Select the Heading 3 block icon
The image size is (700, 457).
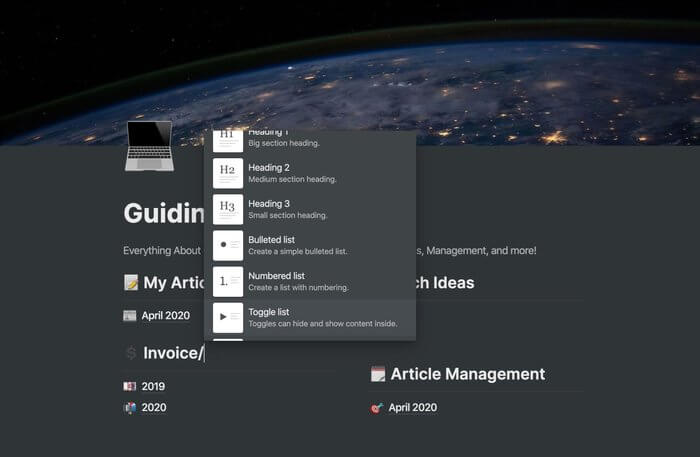(x=228, y=209)
